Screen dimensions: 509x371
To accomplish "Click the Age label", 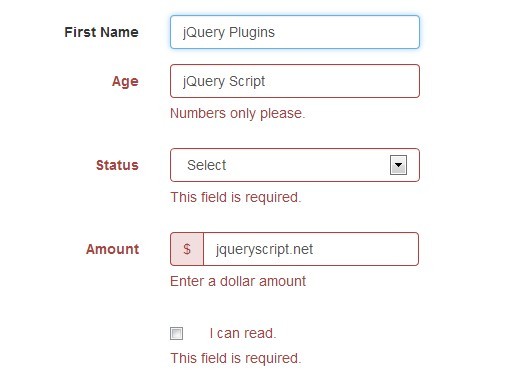I will pos(125,82).
